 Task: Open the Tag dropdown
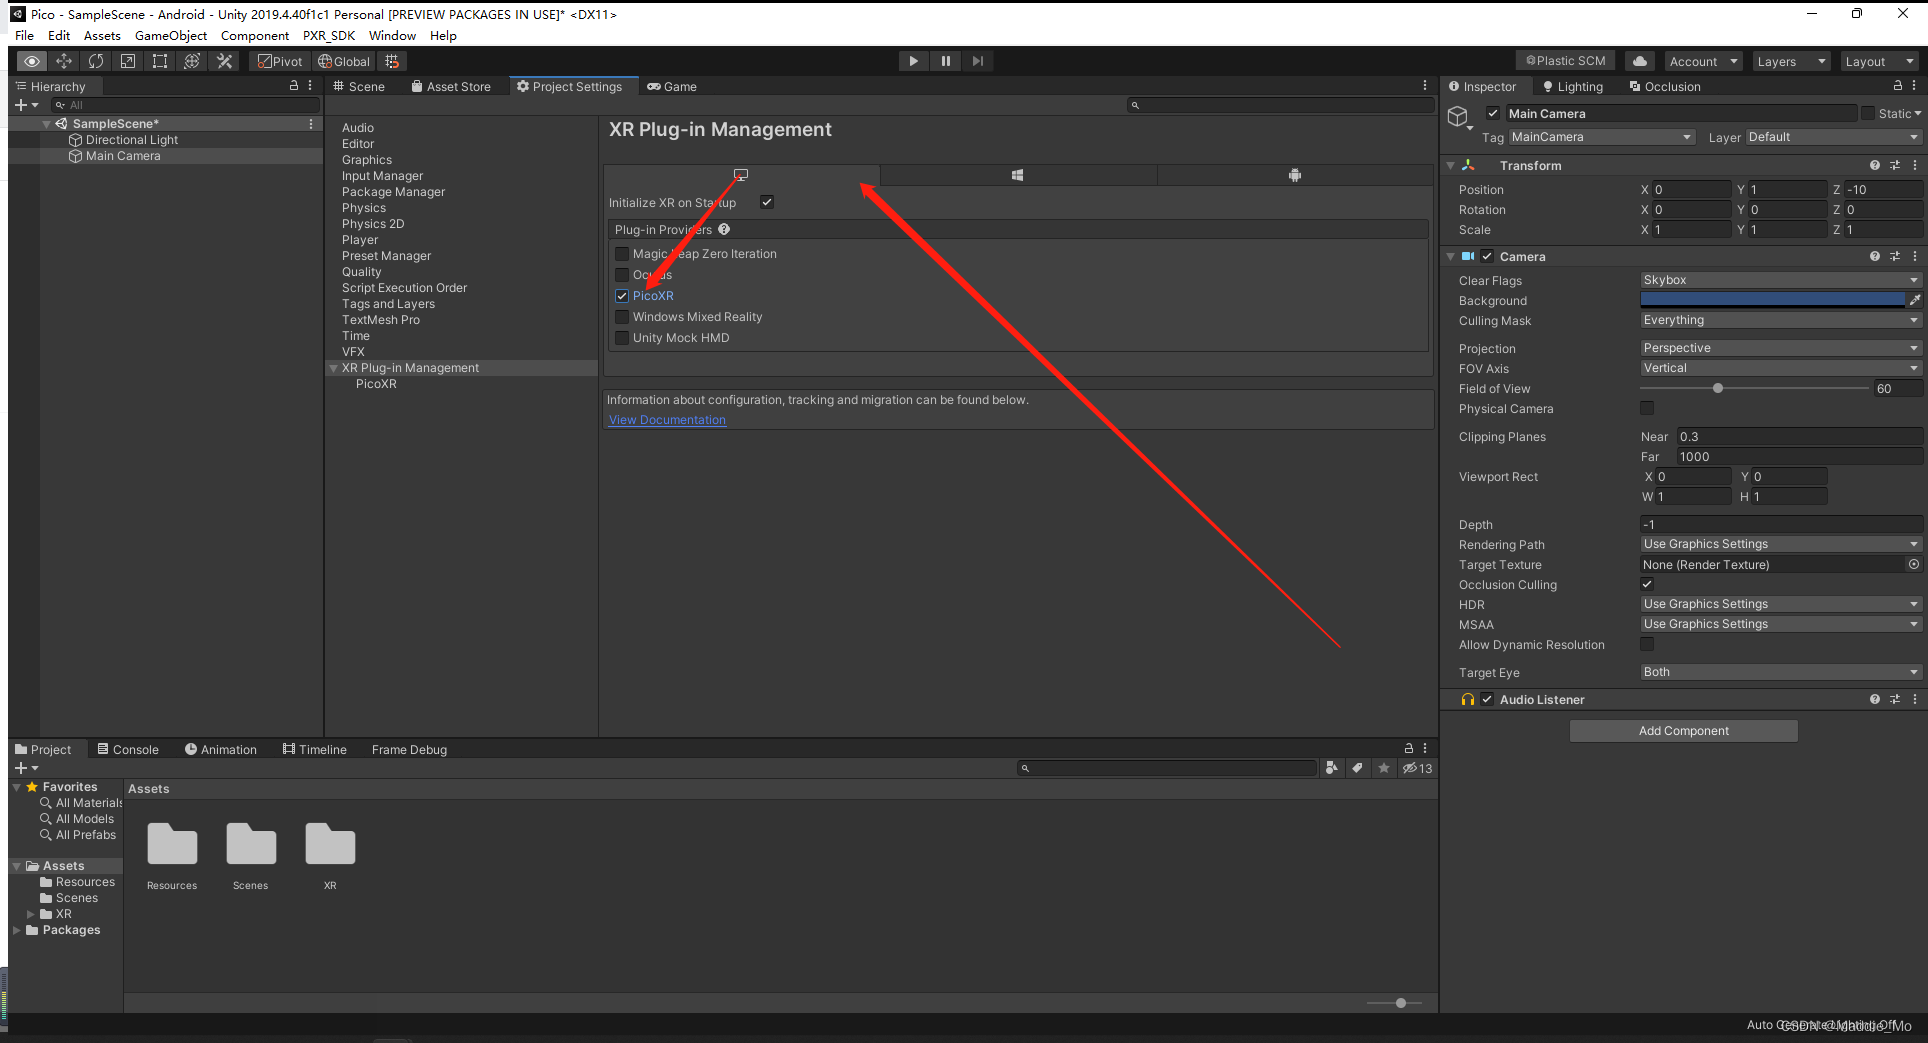coord(1601,137)
